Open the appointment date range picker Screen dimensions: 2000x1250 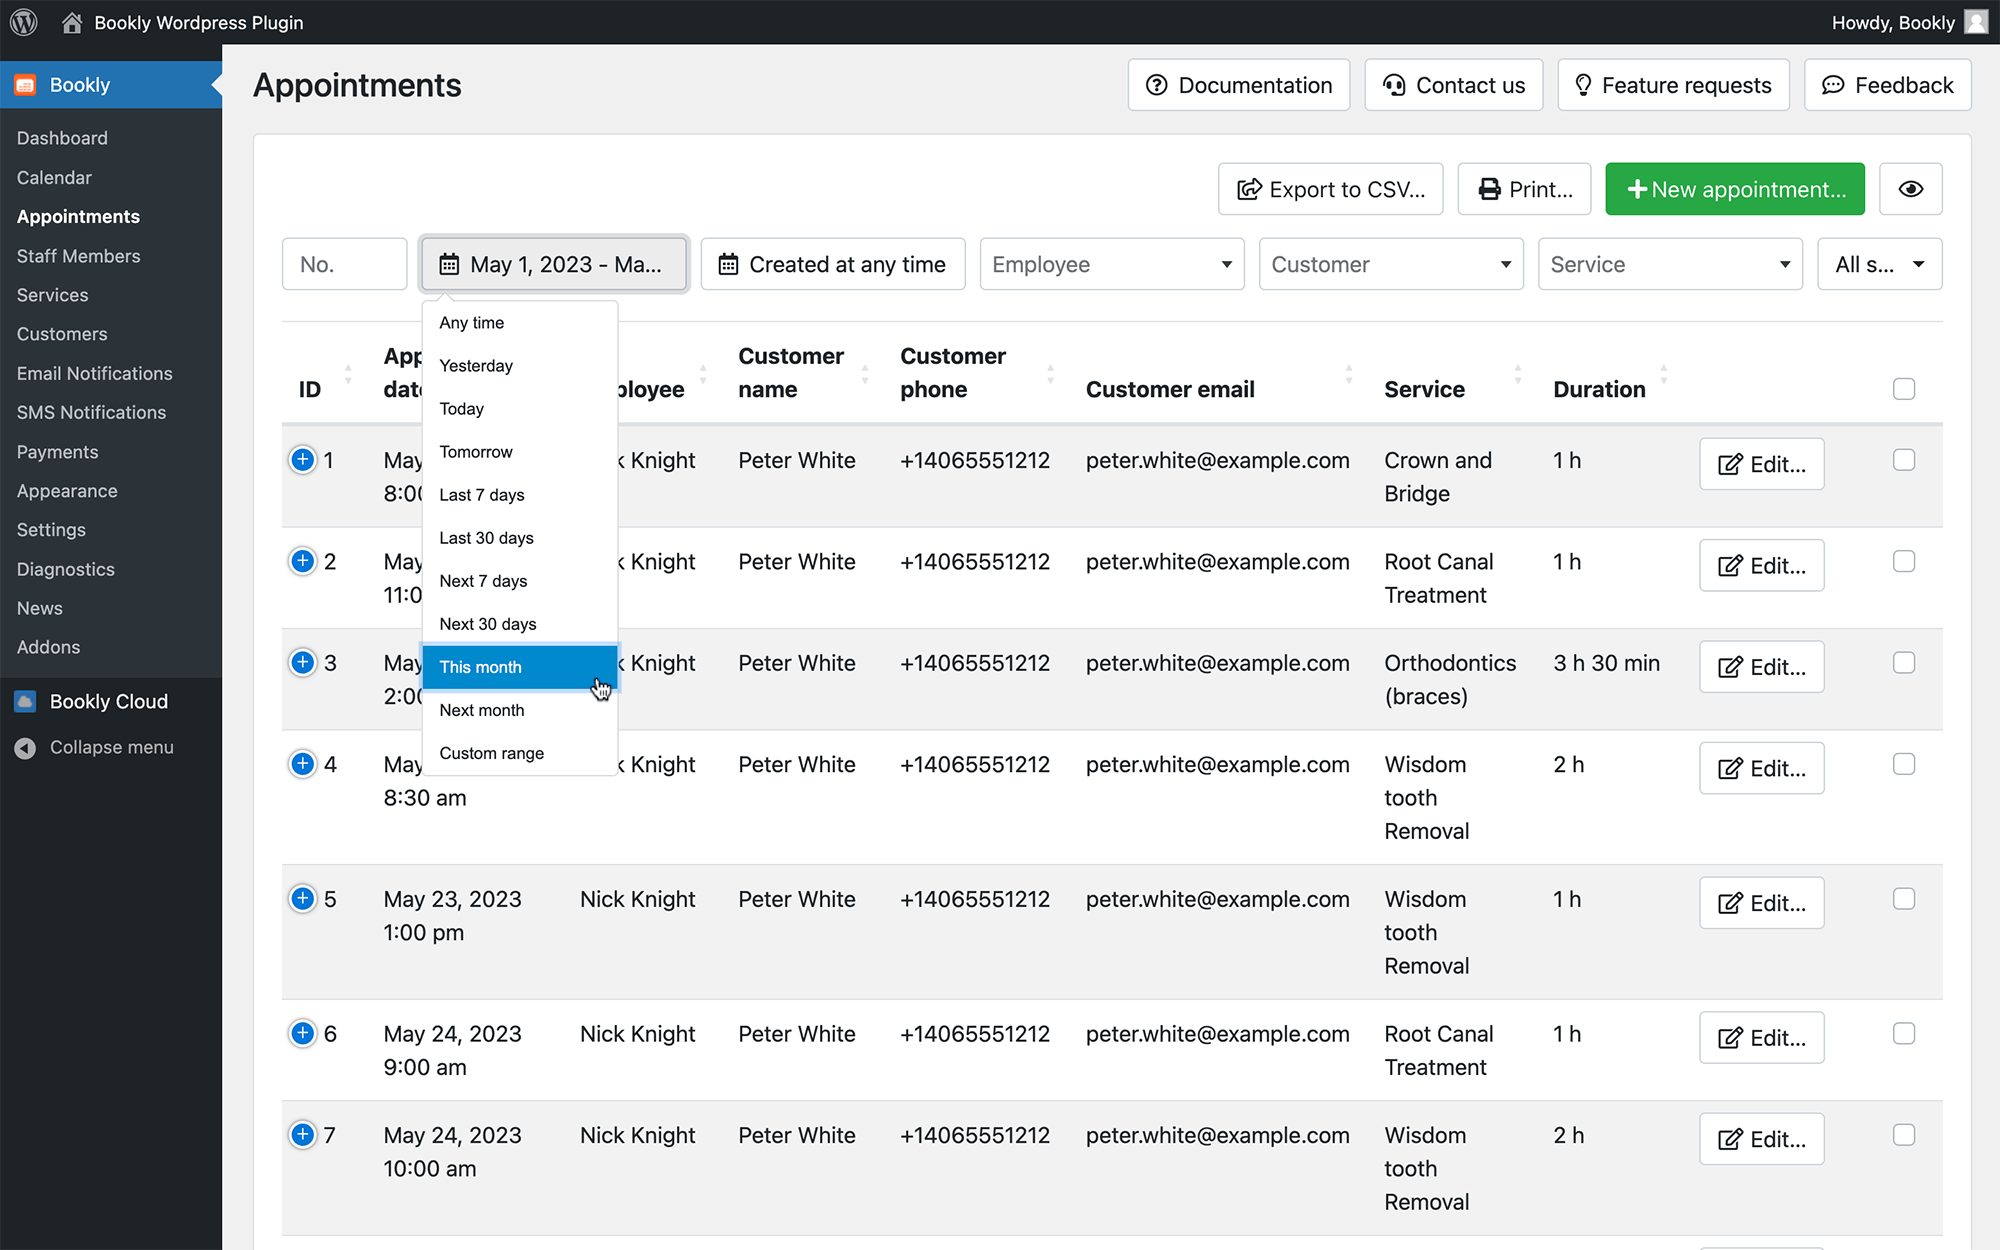(554, 264)
